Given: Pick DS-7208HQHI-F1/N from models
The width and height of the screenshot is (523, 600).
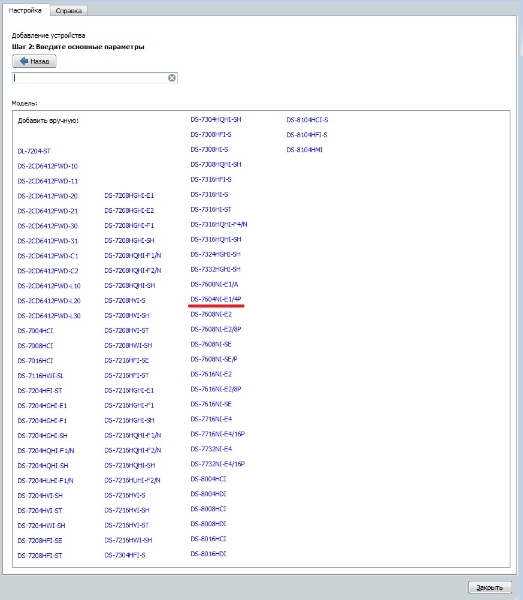Looking at the screenshot, I should pyautogui.click(x=133, y=255).
